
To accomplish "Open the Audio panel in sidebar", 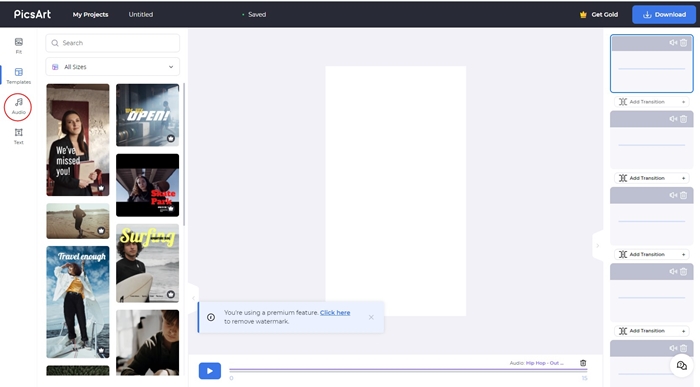I will pos(18,106).
